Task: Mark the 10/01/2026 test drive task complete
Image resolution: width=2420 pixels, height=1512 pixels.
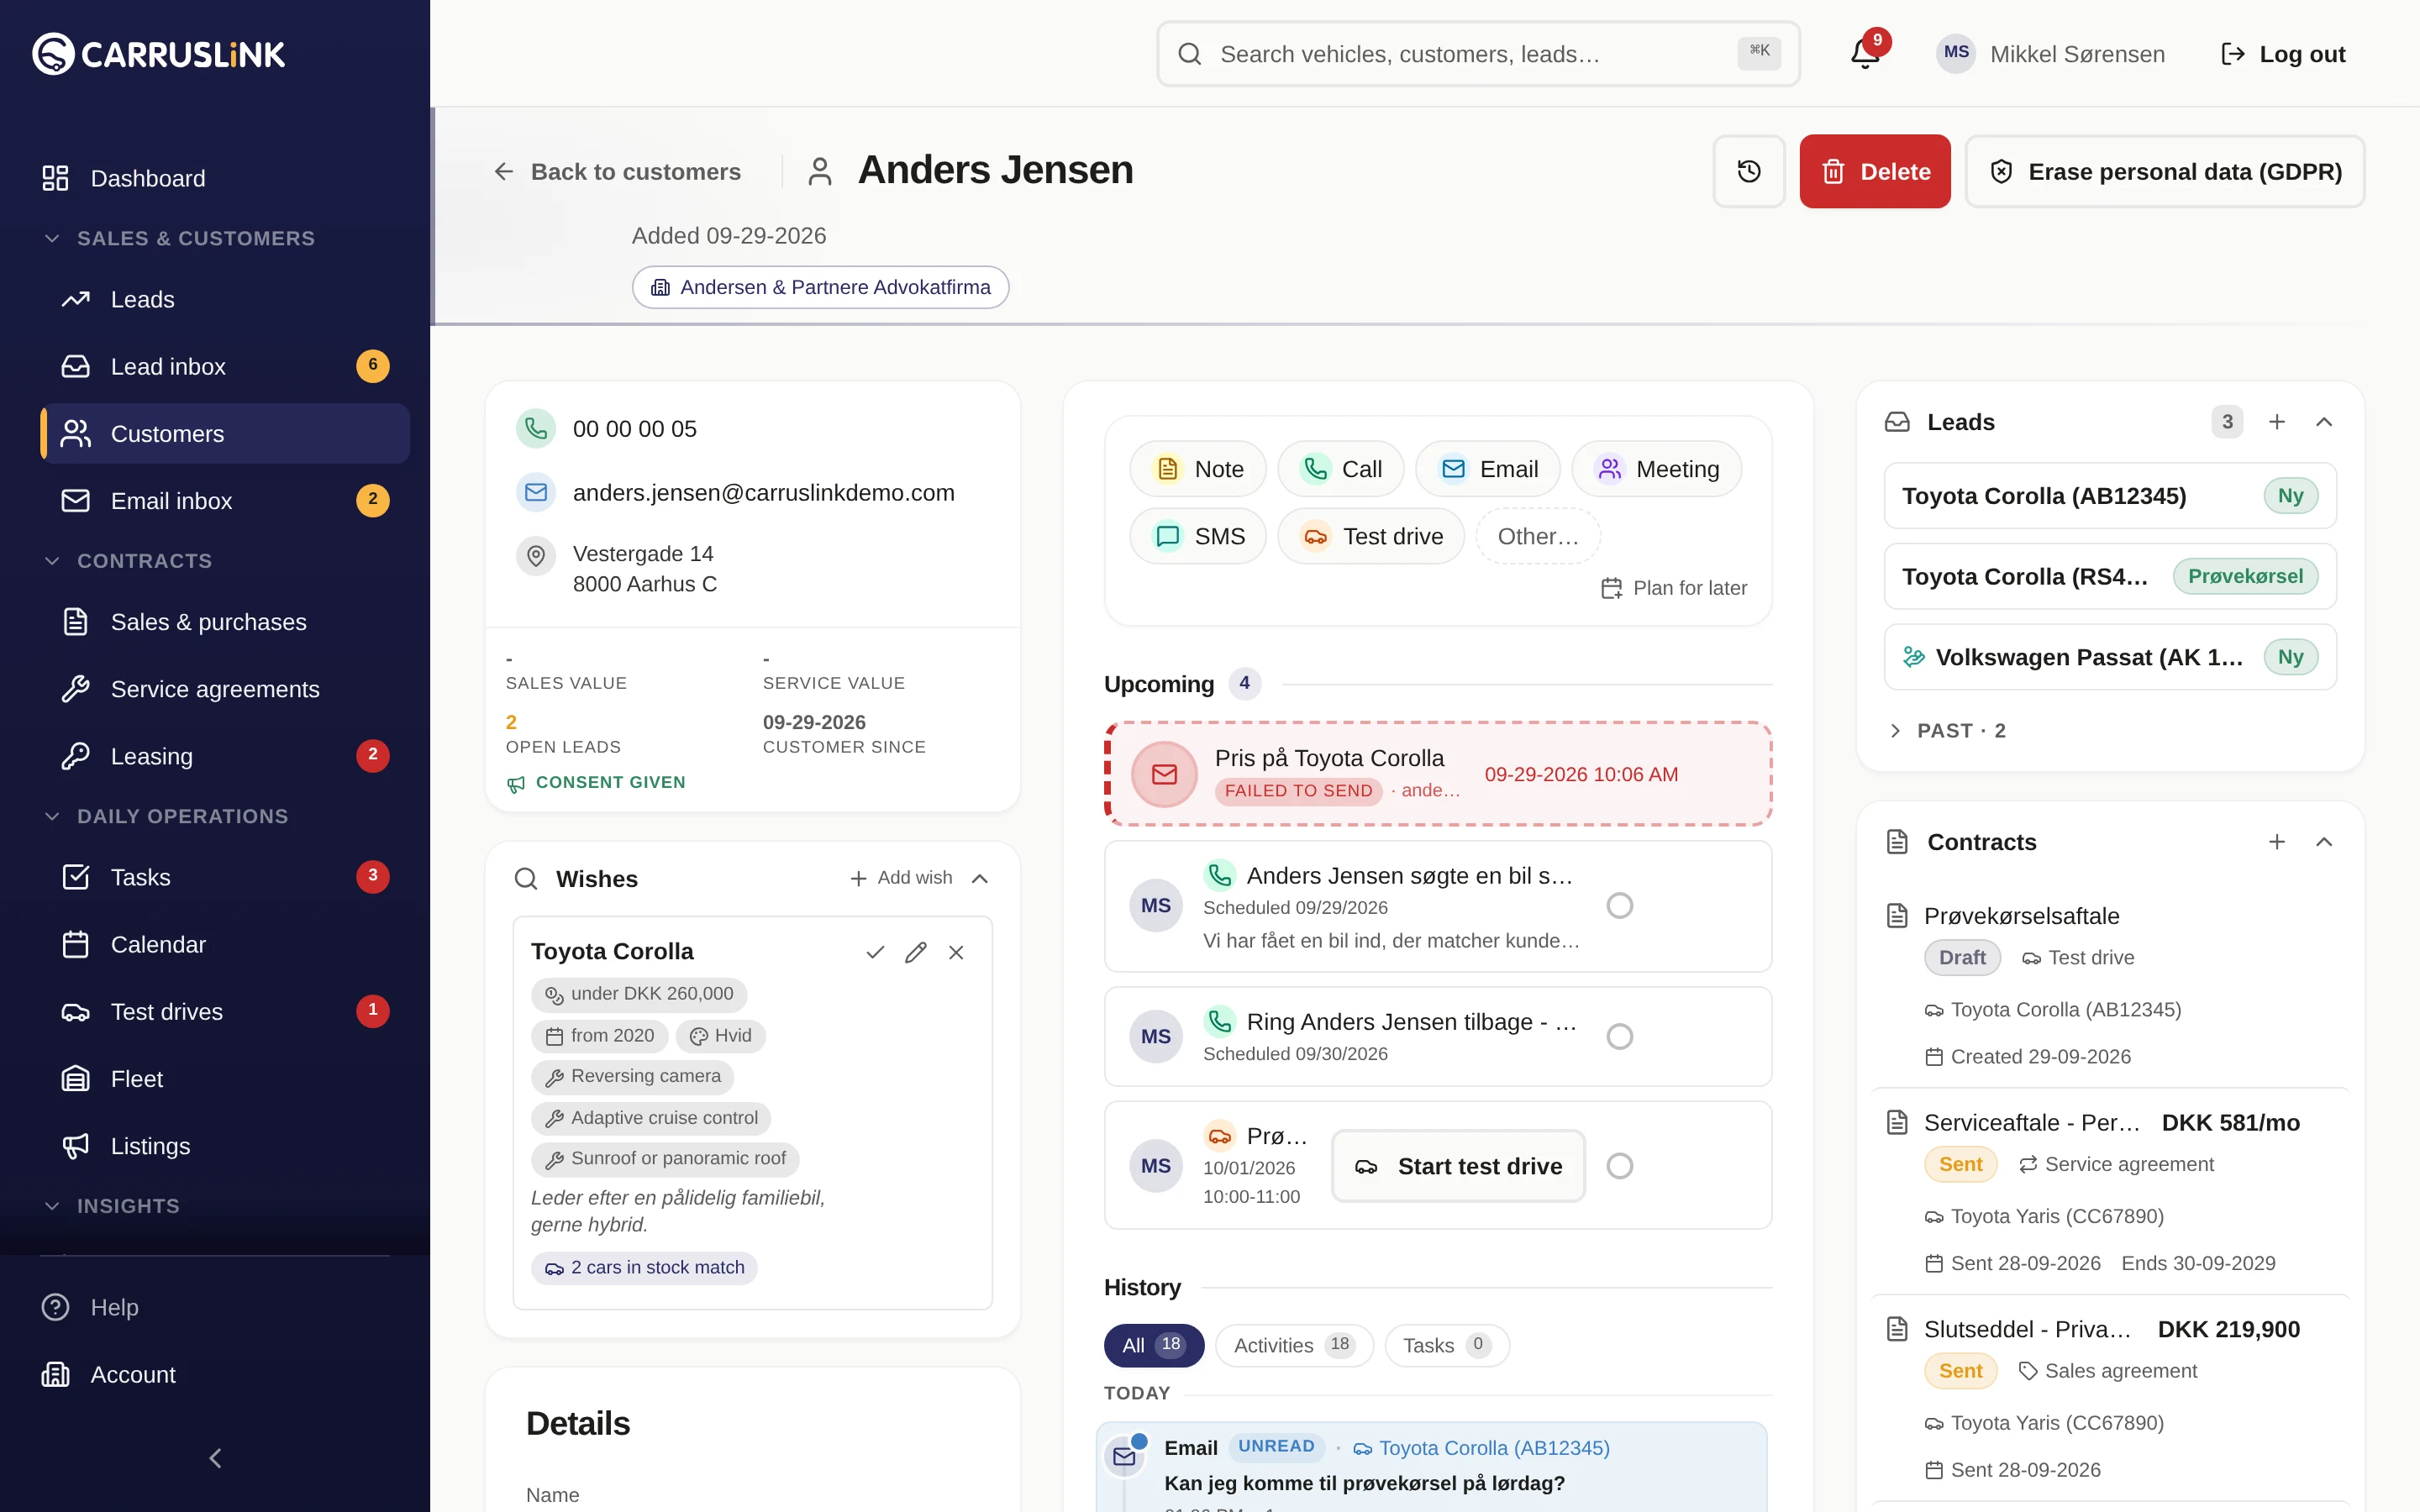Action: pos(1619,1166)
